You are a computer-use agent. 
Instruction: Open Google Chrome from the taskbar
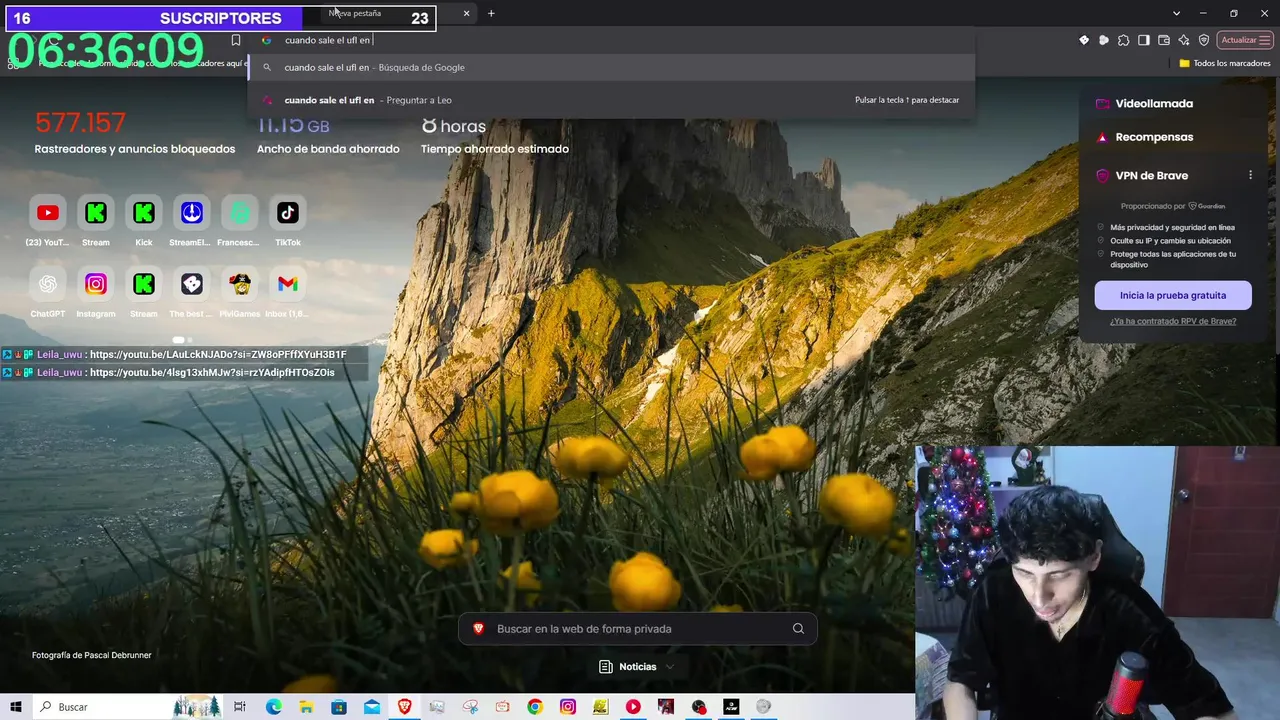tap(535, 707)
